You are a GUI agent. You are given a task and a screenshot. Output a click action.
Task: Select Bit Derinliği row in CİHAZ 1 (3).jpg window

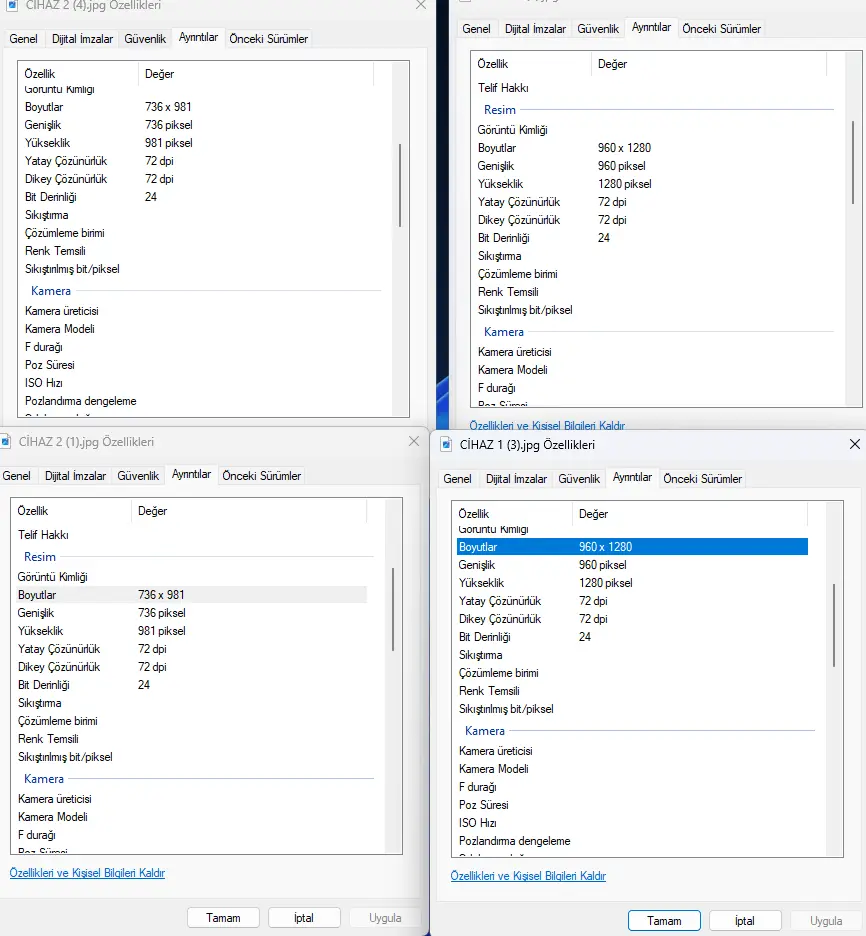[632, 636]
